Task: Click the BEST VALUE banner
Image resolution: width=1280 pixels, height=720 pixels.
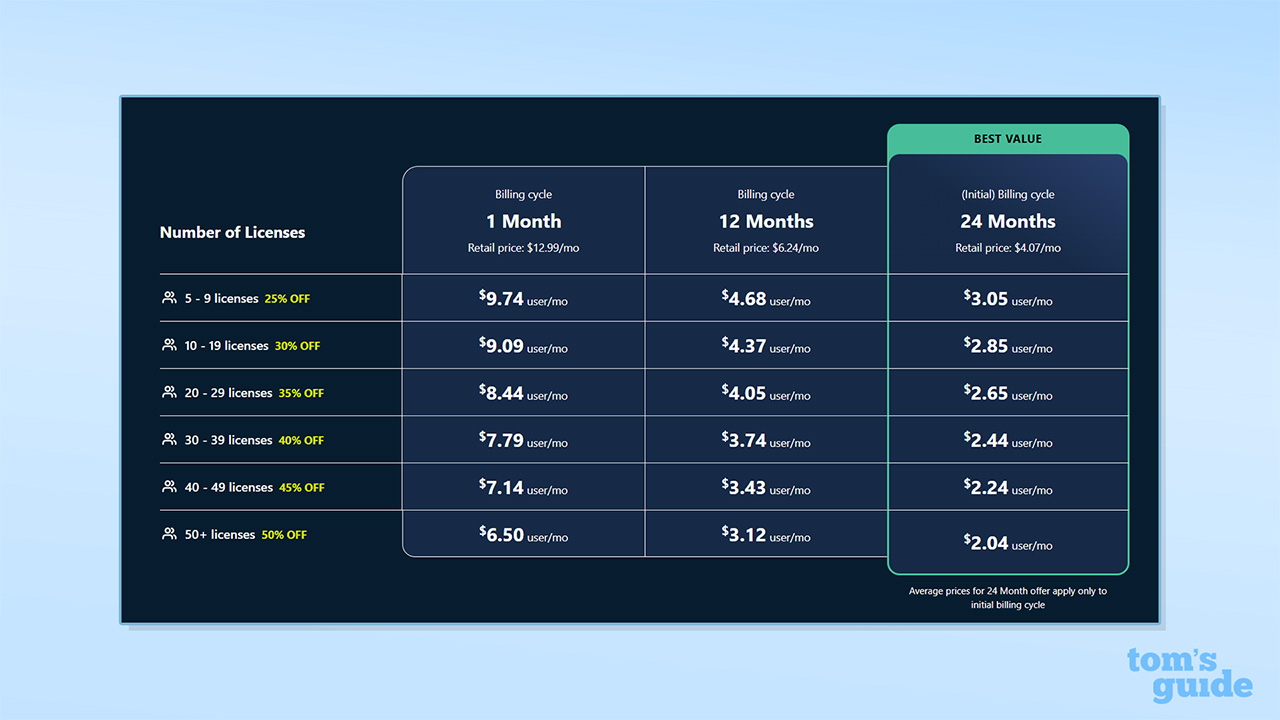Action: (x=1008, y=138)
